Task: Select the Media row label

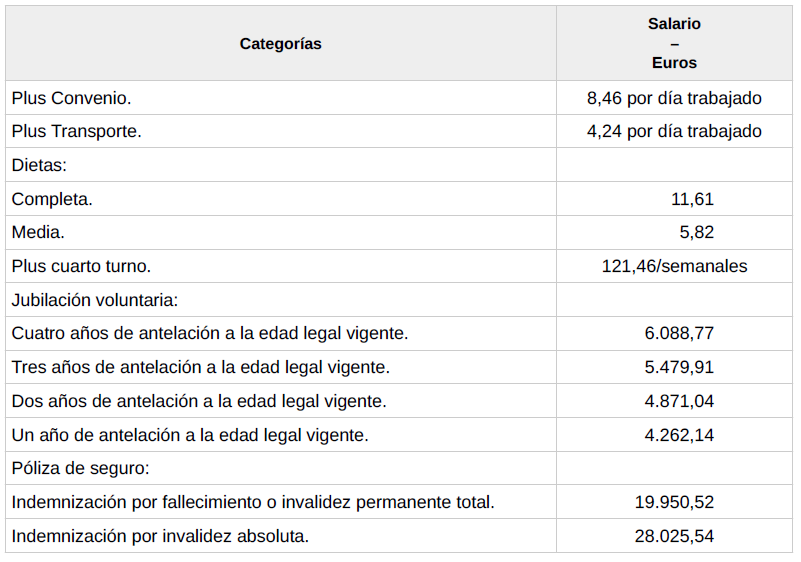Action: click(38, 232)
